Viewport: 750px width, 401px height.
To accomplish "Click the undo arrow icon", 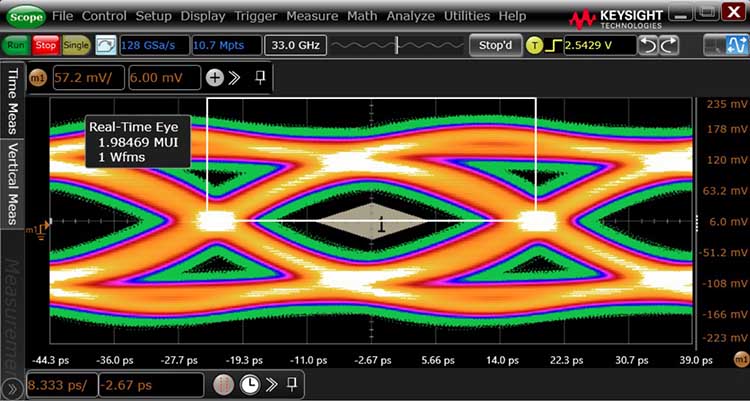I will (648, 45).
